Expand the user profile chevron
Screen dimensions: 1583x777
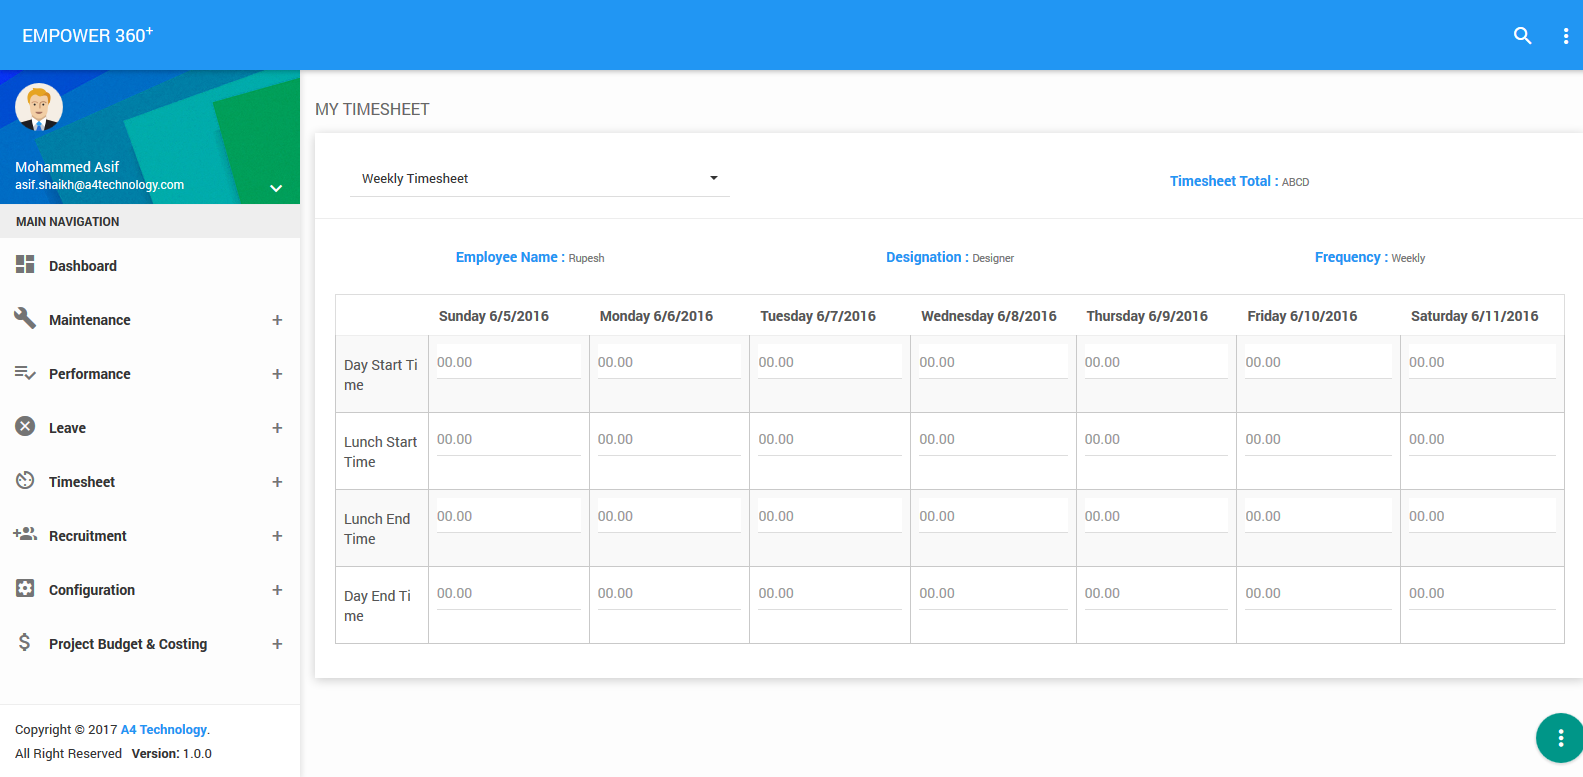click(276, 188)
